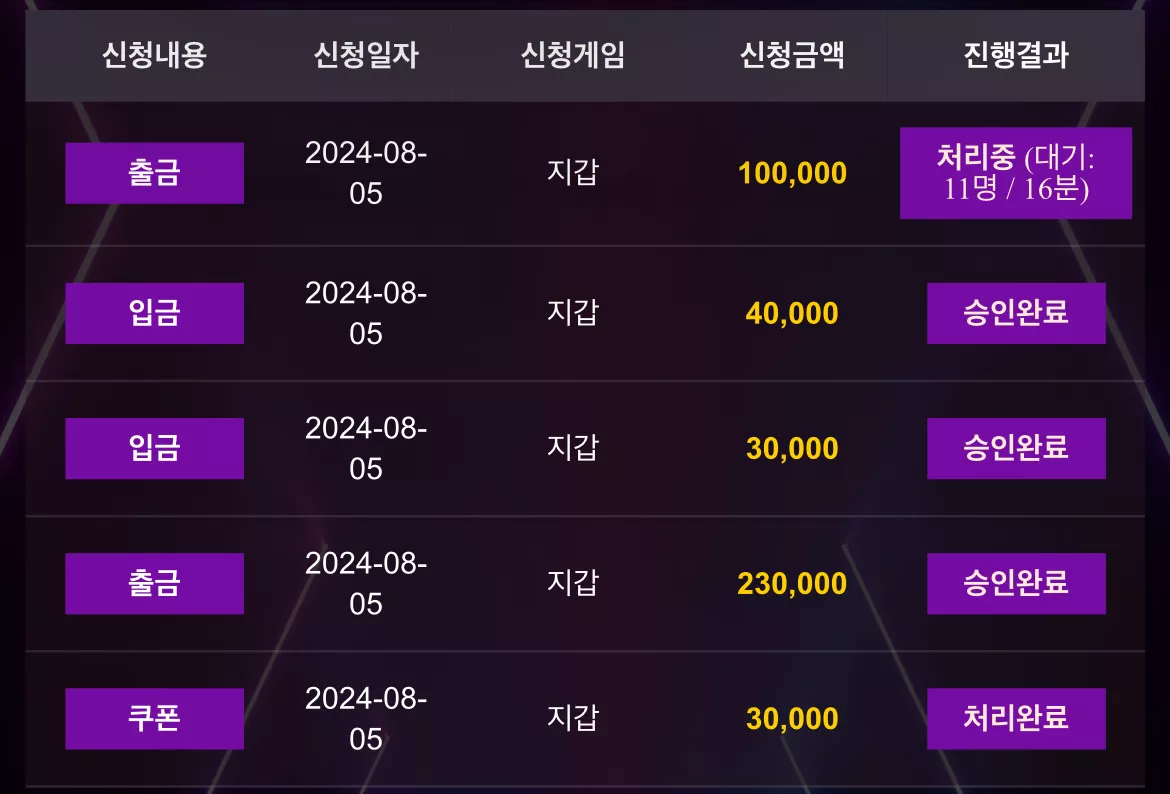Click the 230,000 amount value
The height and width of the screenshot is (794, 1170).
[x=792, y=584]
